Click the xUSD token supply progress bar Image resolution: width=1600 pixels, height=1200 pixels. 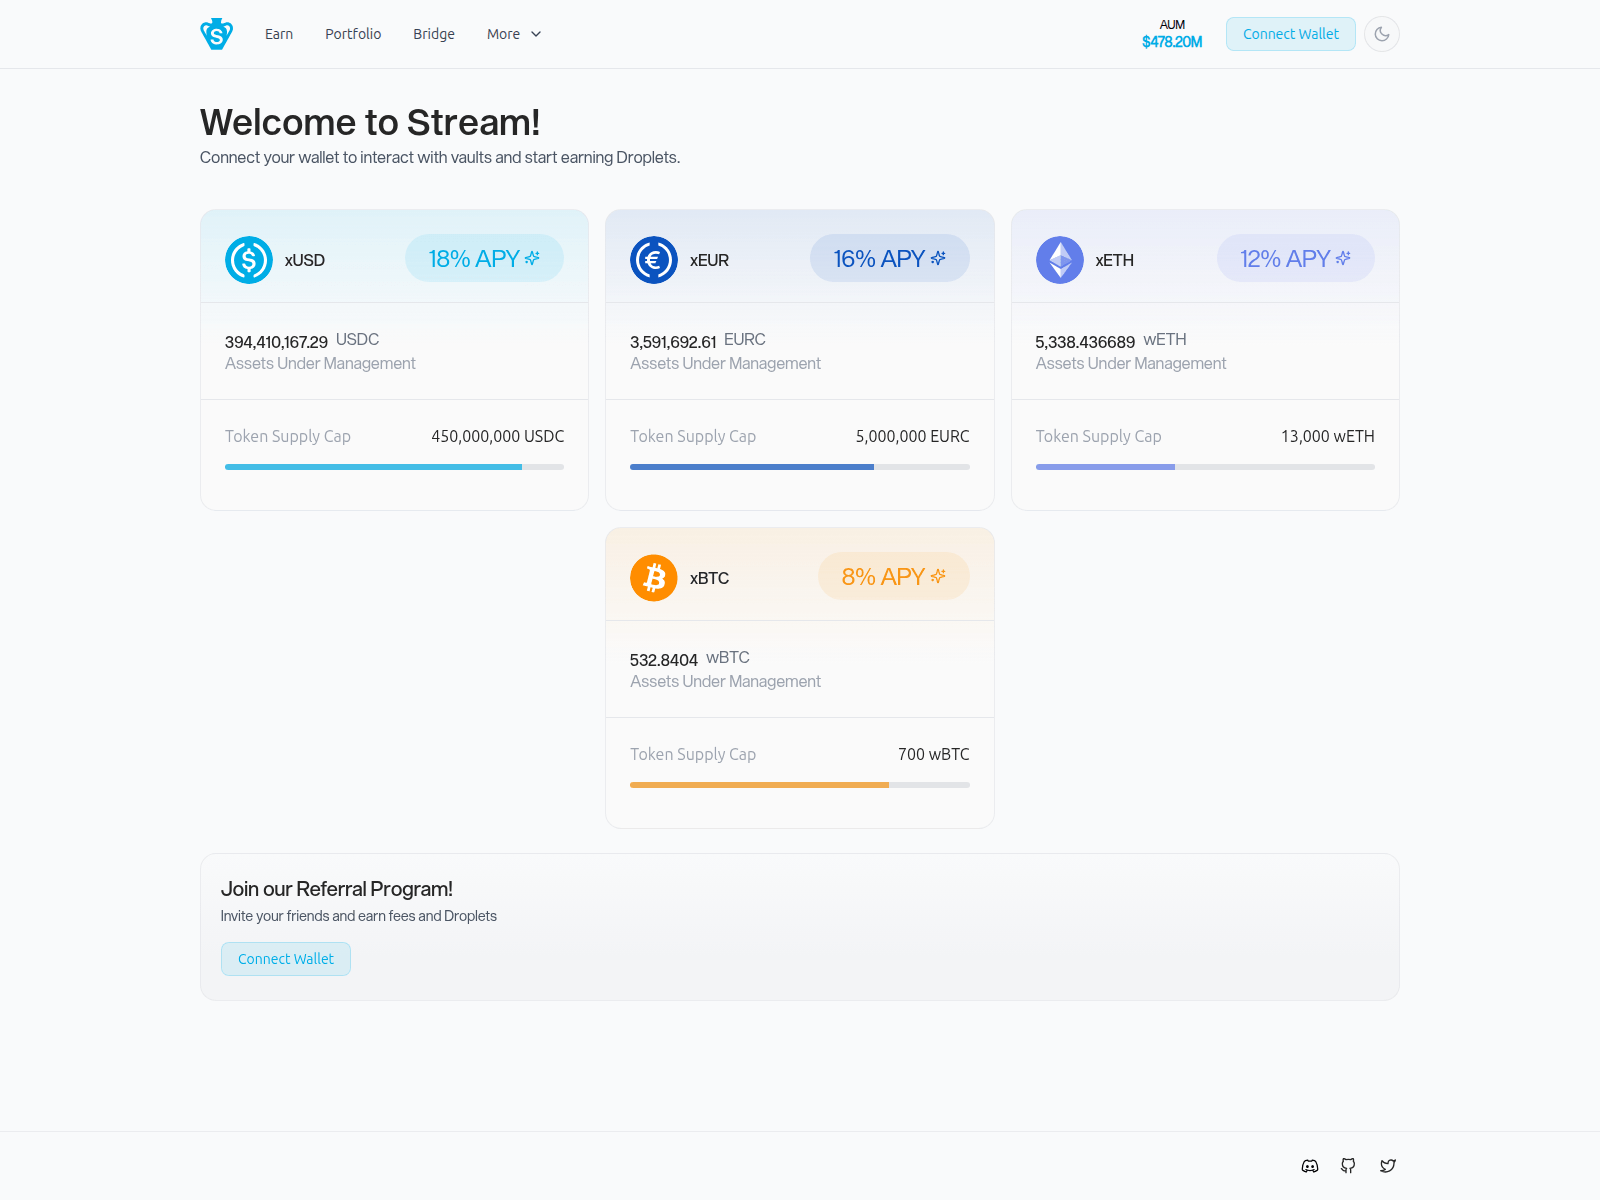click(394, 467)
